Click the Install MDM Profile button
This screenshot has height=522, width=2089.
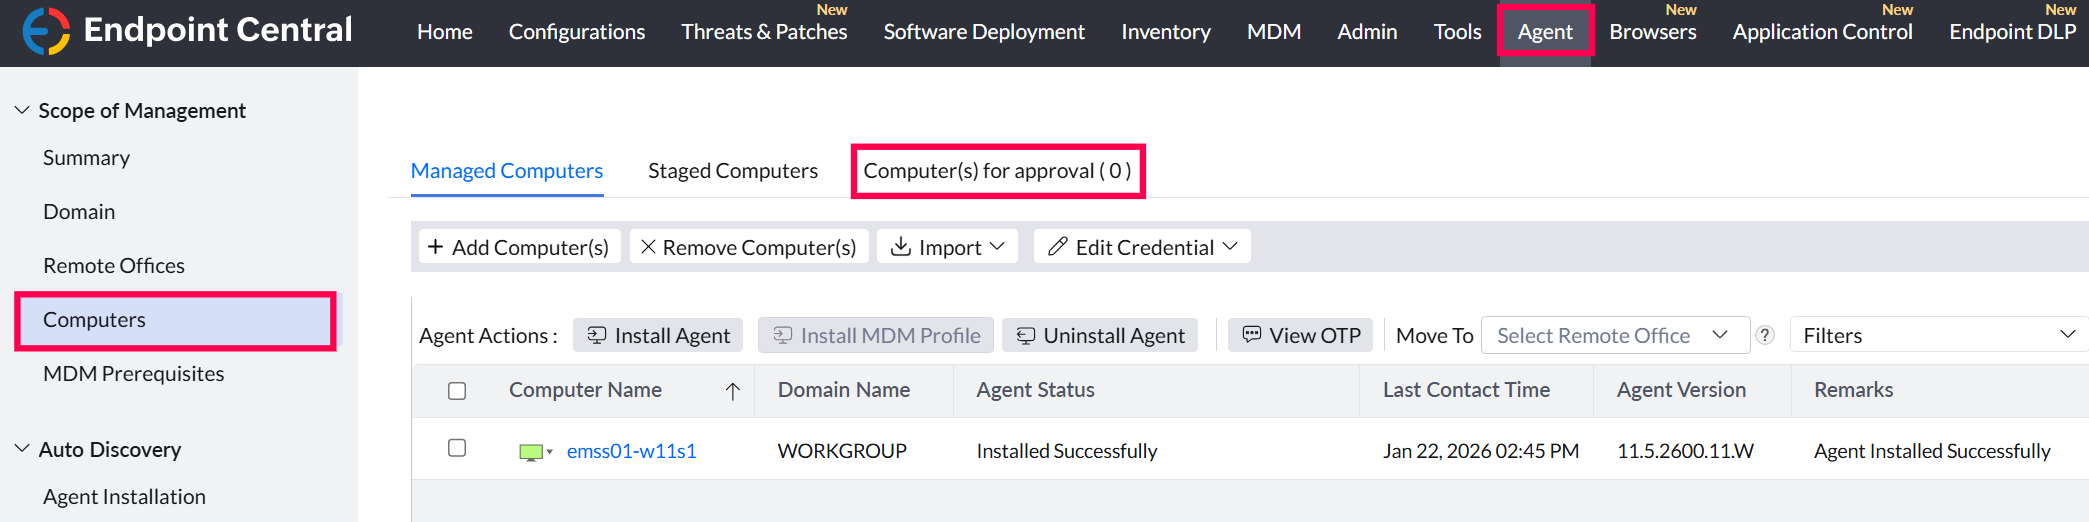876,335
